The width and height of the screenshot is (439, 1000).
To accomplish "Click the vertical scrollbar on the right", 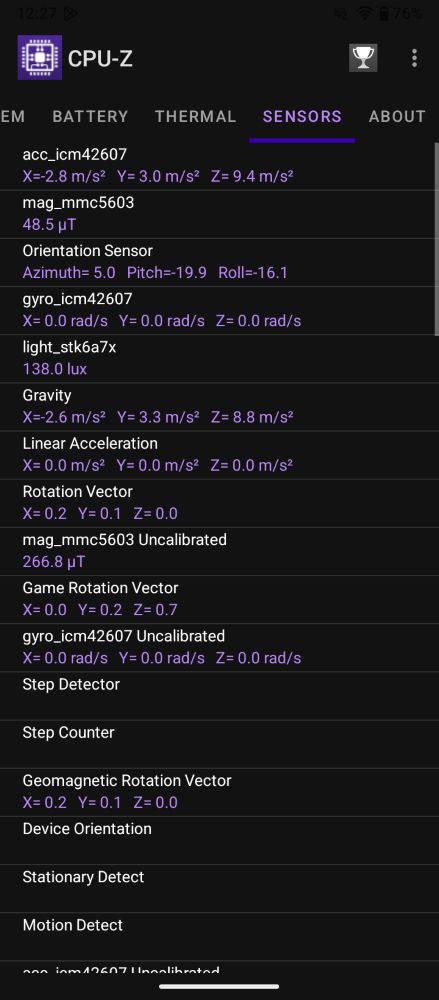I will [436, 237].
